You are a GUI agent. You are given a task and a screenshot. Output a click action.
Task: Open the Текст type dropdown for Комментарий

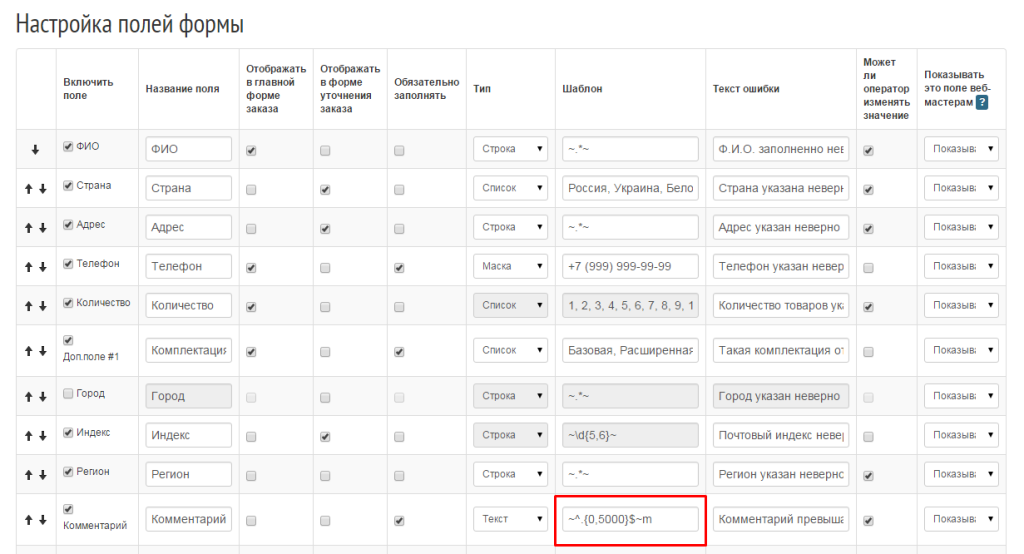510,519
